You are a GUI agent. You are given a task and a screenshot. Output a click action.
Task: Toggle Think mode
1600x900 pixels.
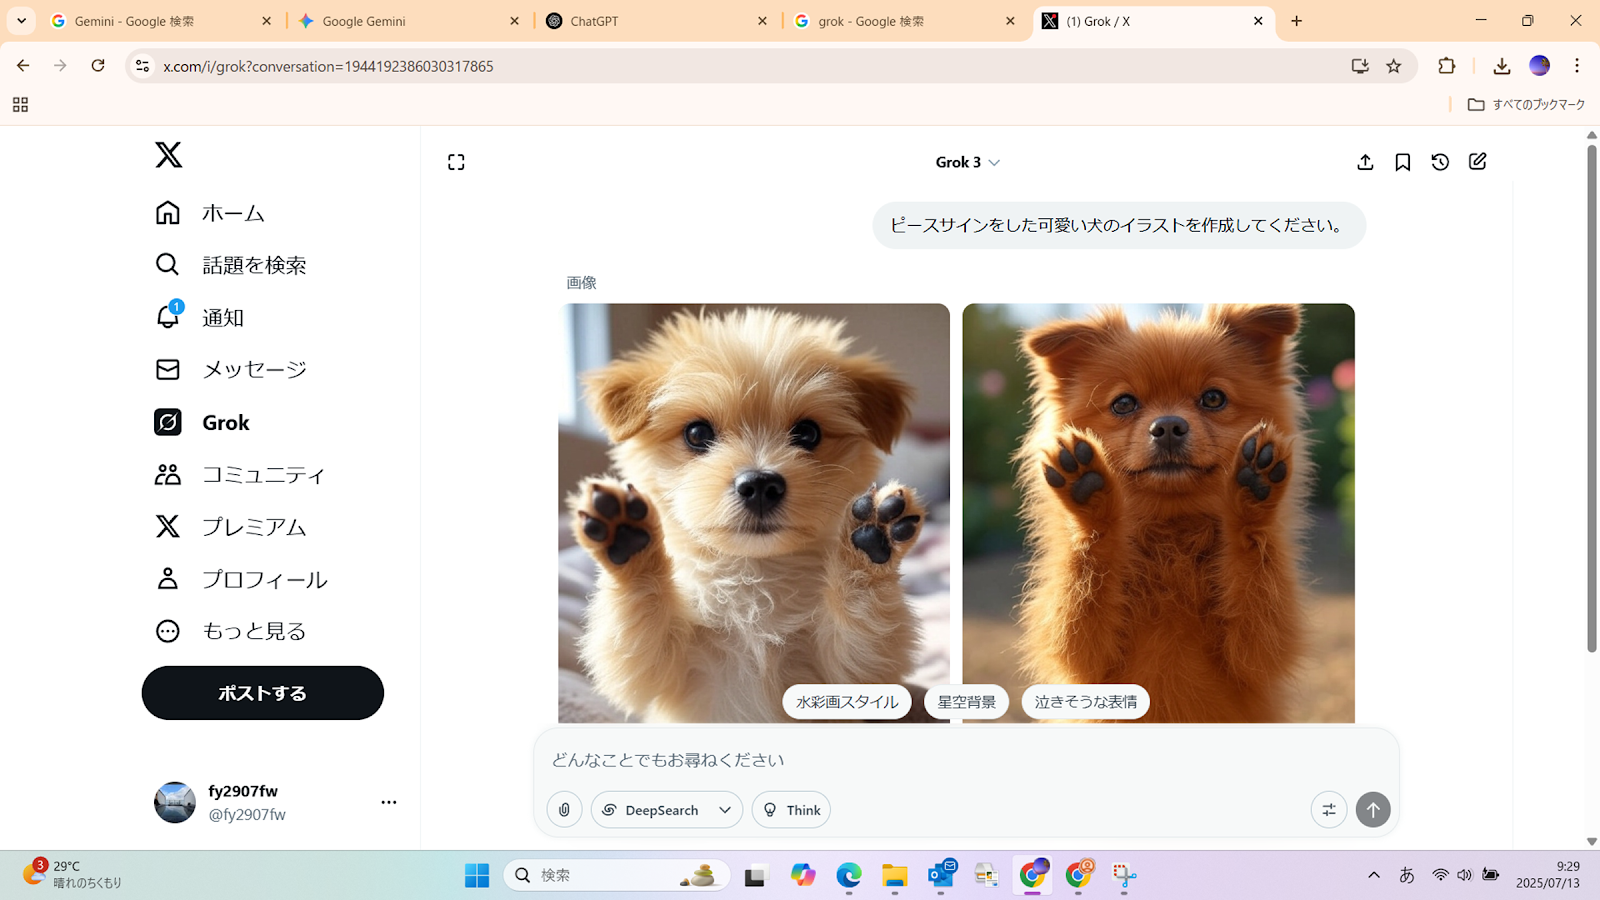pyautogui.click(x=791, y=810)
